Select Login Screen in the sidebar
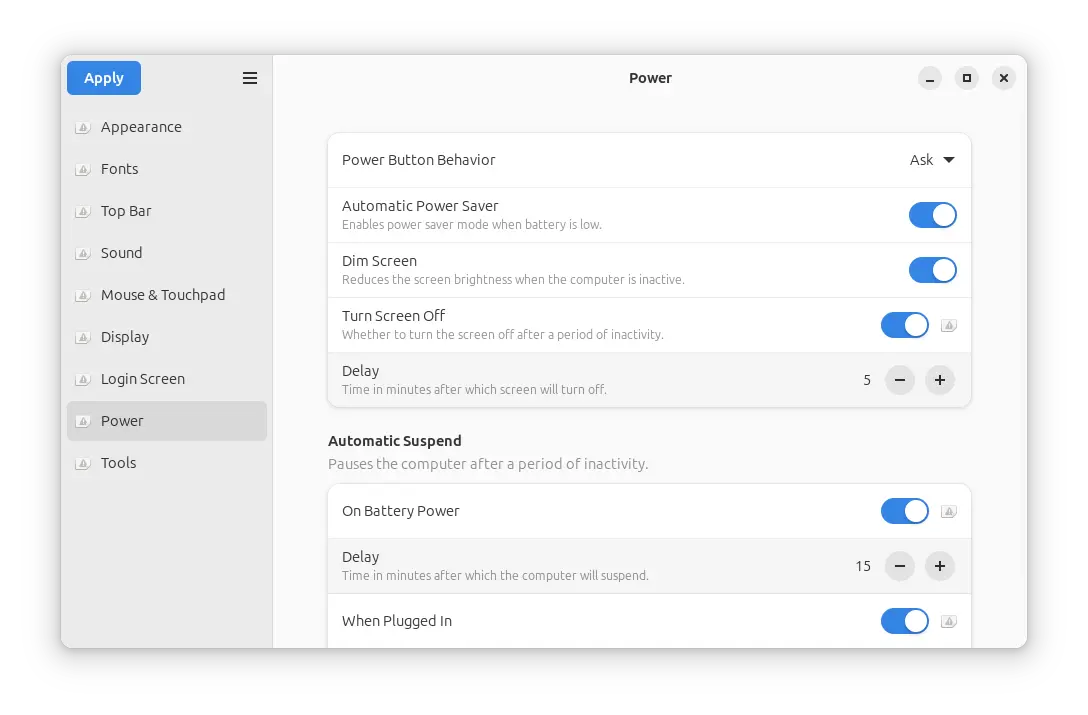 143,379
